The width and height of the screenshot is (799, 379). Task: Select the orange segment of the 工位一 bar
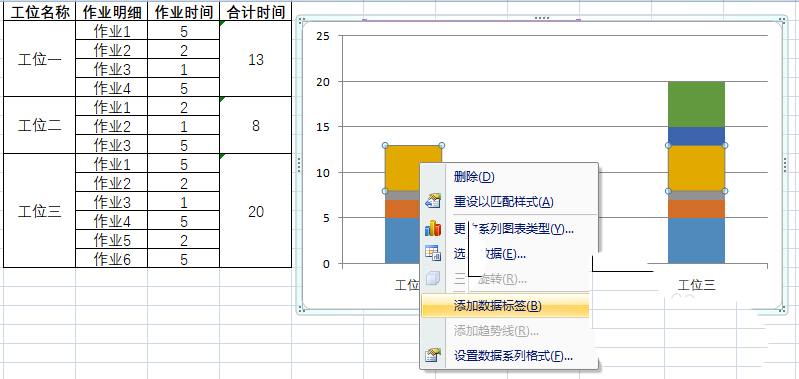point(402,209)
